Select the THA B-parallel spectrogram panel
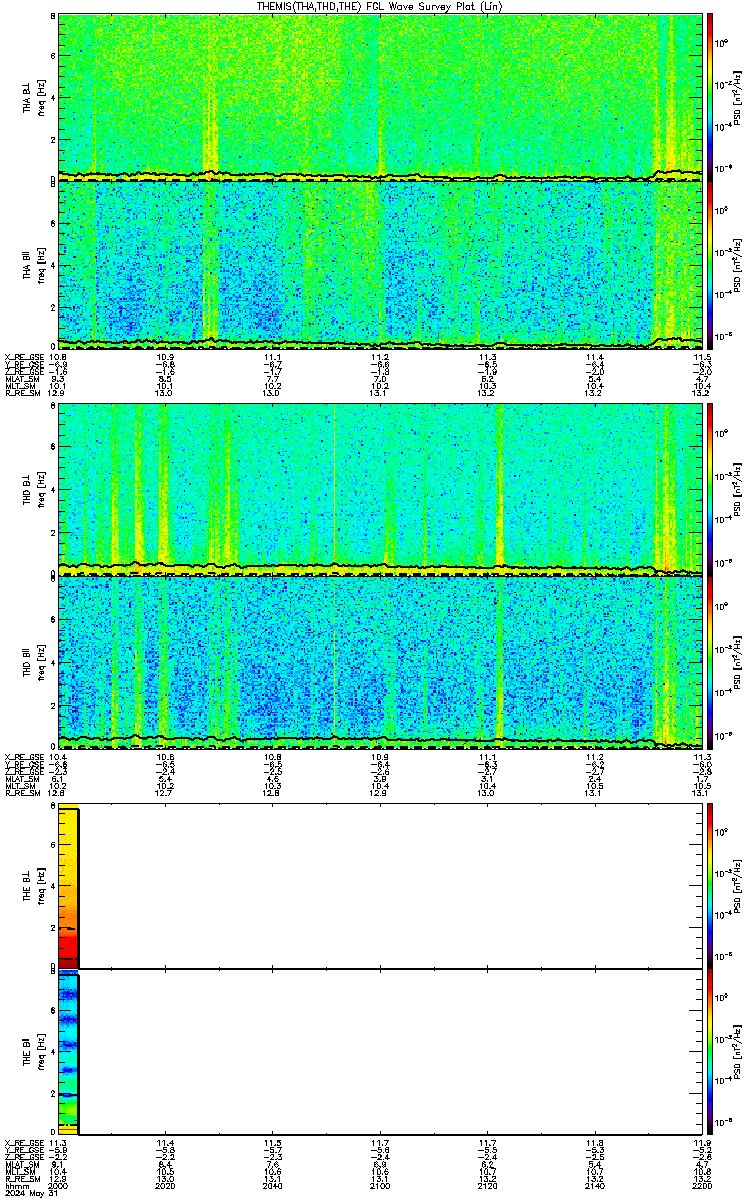The width and height of the screenshot is (750, 1200). point(379,264)
